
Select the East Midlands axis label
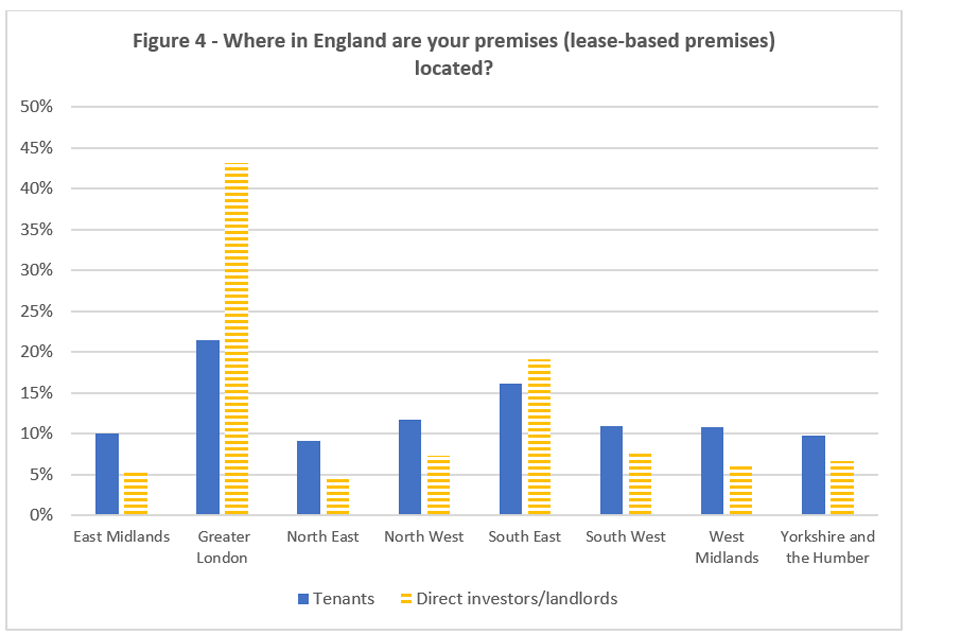click(121, 537)
